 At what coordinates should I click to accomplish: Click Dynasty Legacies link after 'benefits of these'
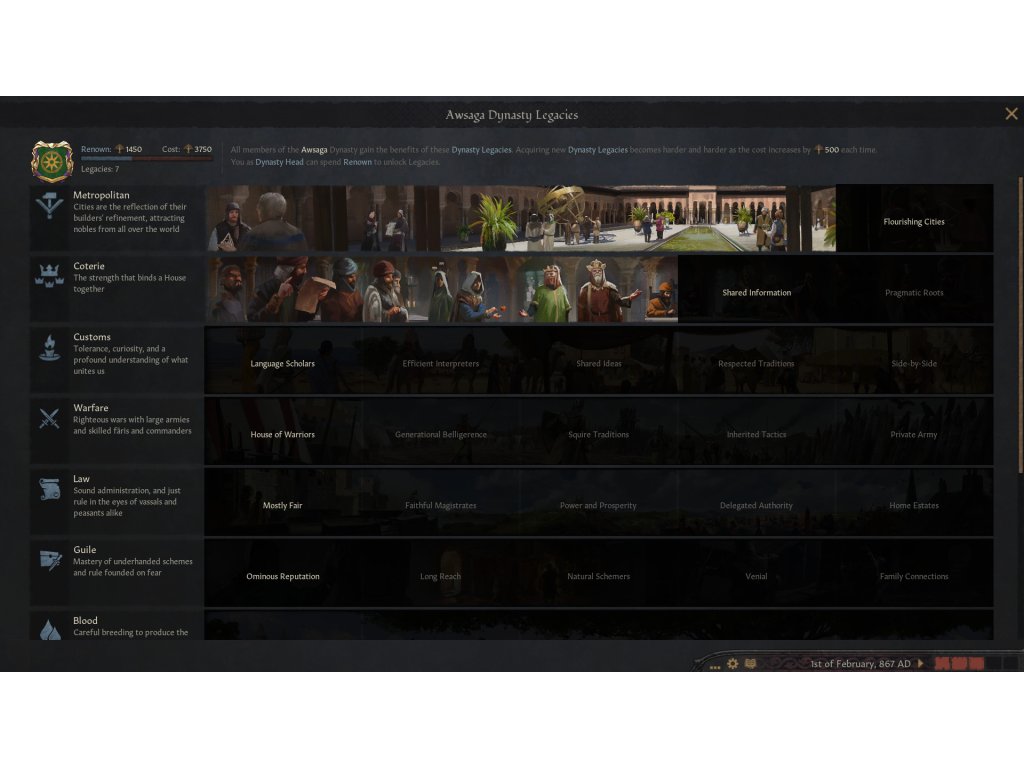point(481,150)
